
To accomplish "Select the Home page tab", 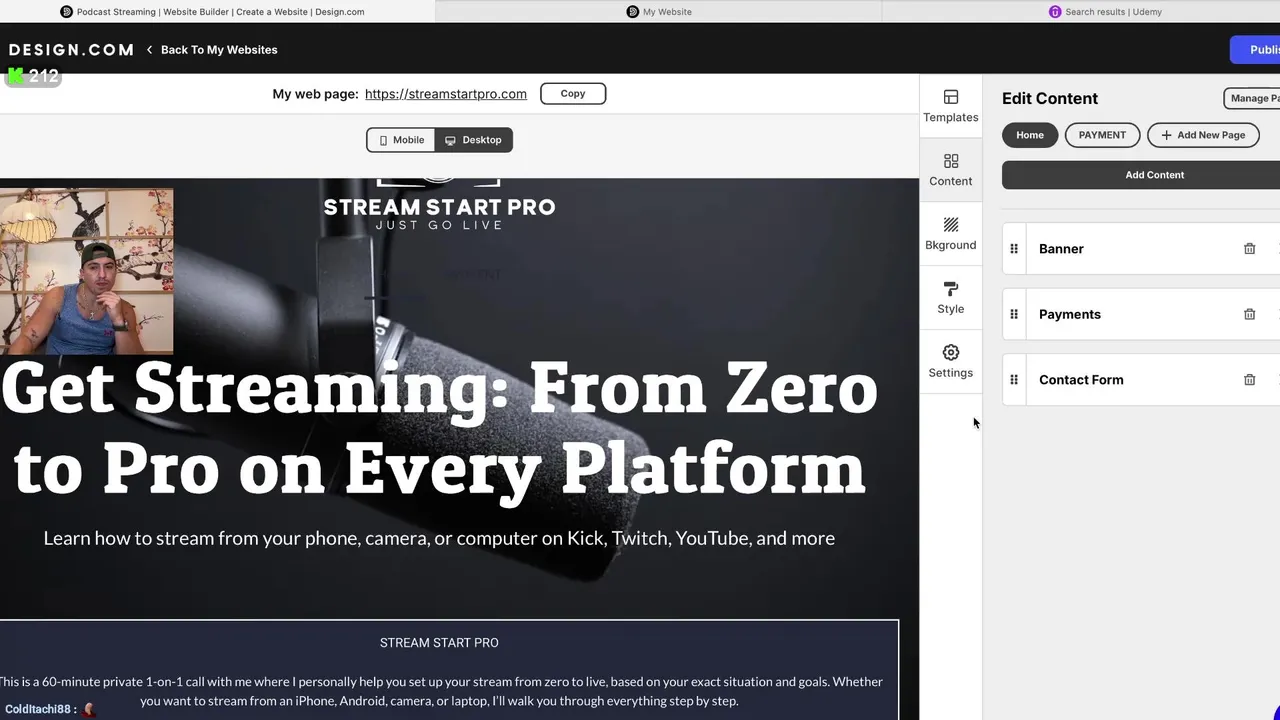I will click(1030, 135).
